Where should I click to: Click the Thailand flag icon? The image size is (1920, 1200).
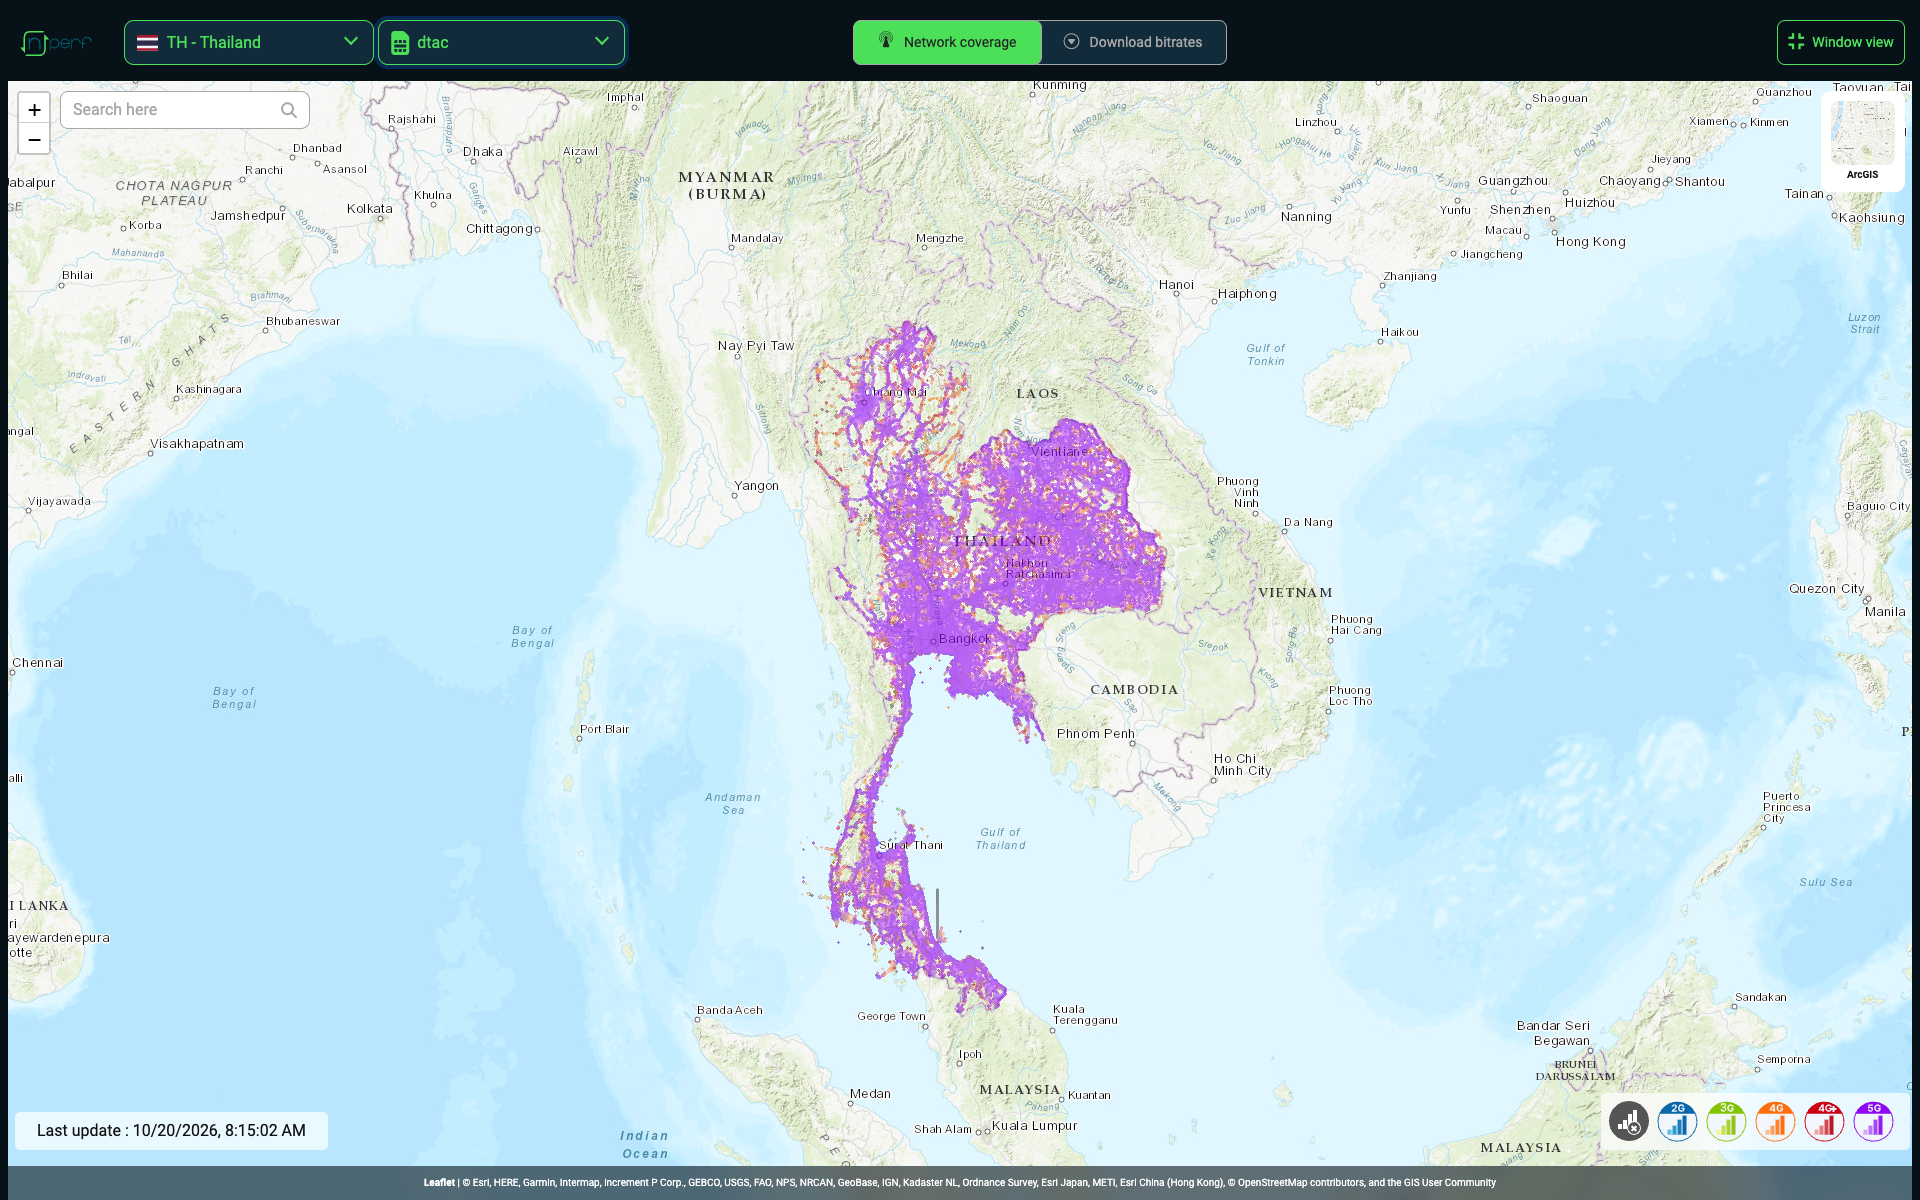pyautogui.click(x=148, y=43)
